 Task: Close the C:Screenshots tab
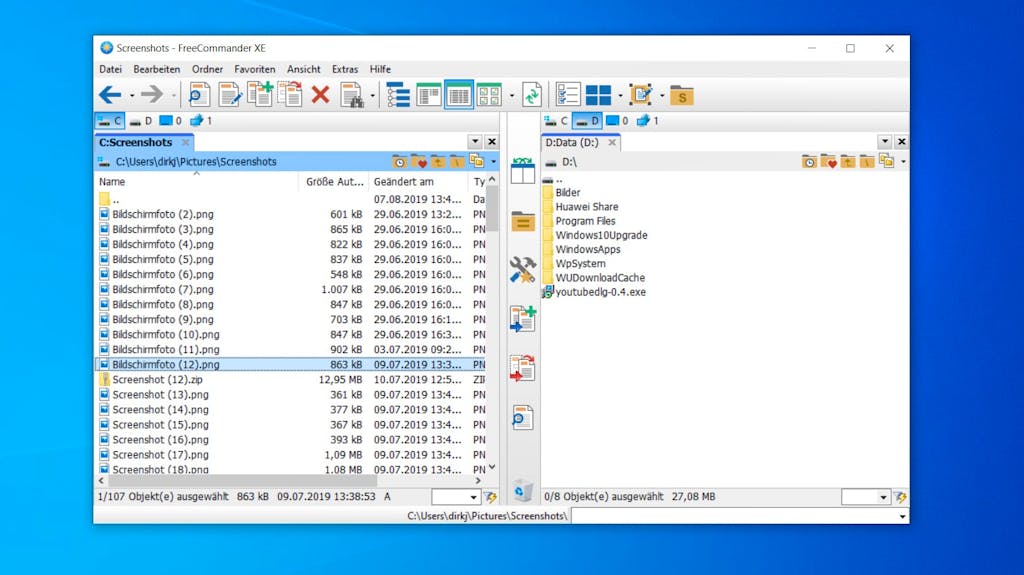tap(185, 142)
